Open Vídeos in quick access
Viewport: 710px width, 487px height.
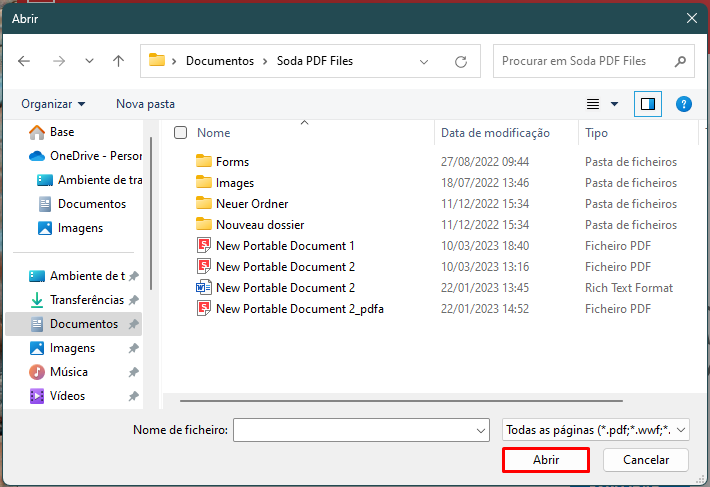coord(57,396)
